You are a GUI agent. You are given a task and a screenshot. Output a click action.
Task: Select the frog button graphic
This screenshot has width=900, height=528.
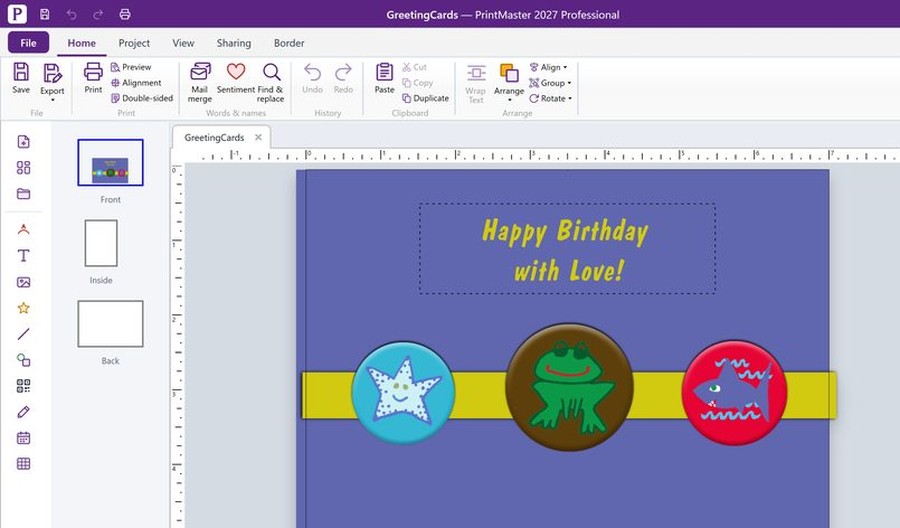click(569, 386)
